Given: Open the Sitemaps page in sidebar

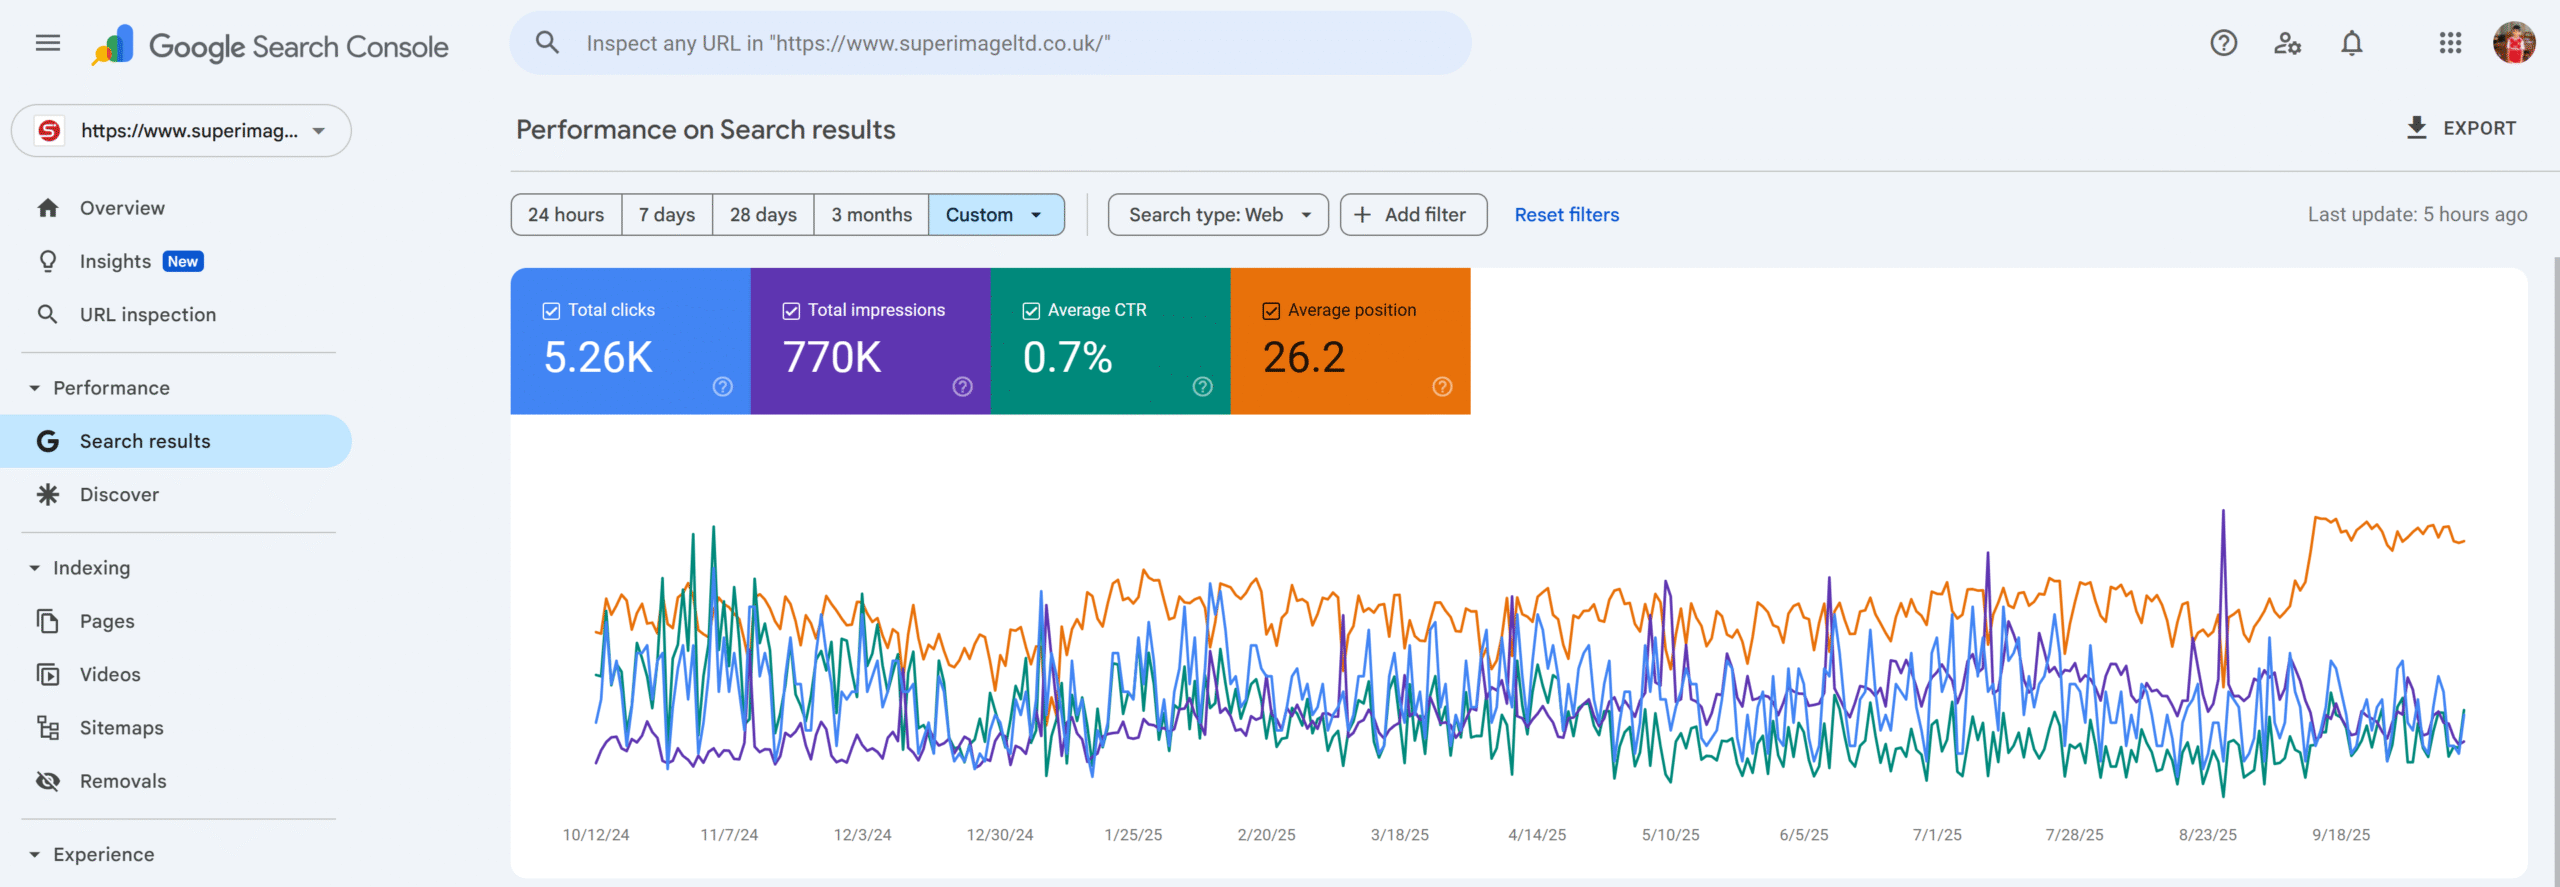Looking at the screenshot, I should click(x=121, y=728).
